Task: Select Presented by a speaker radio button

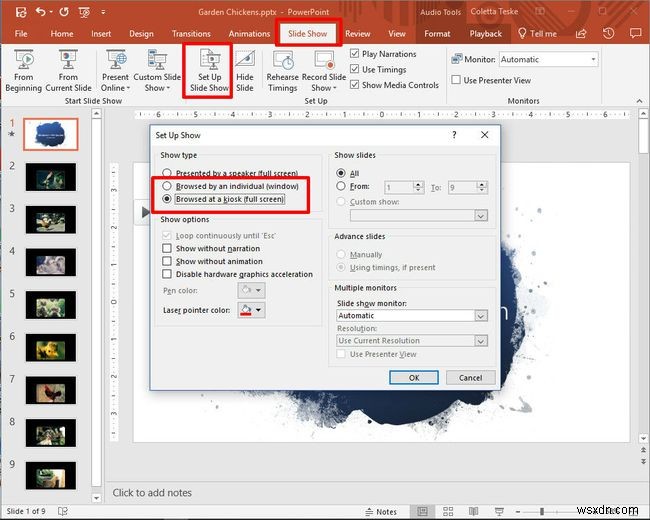Action: point(167,173)
